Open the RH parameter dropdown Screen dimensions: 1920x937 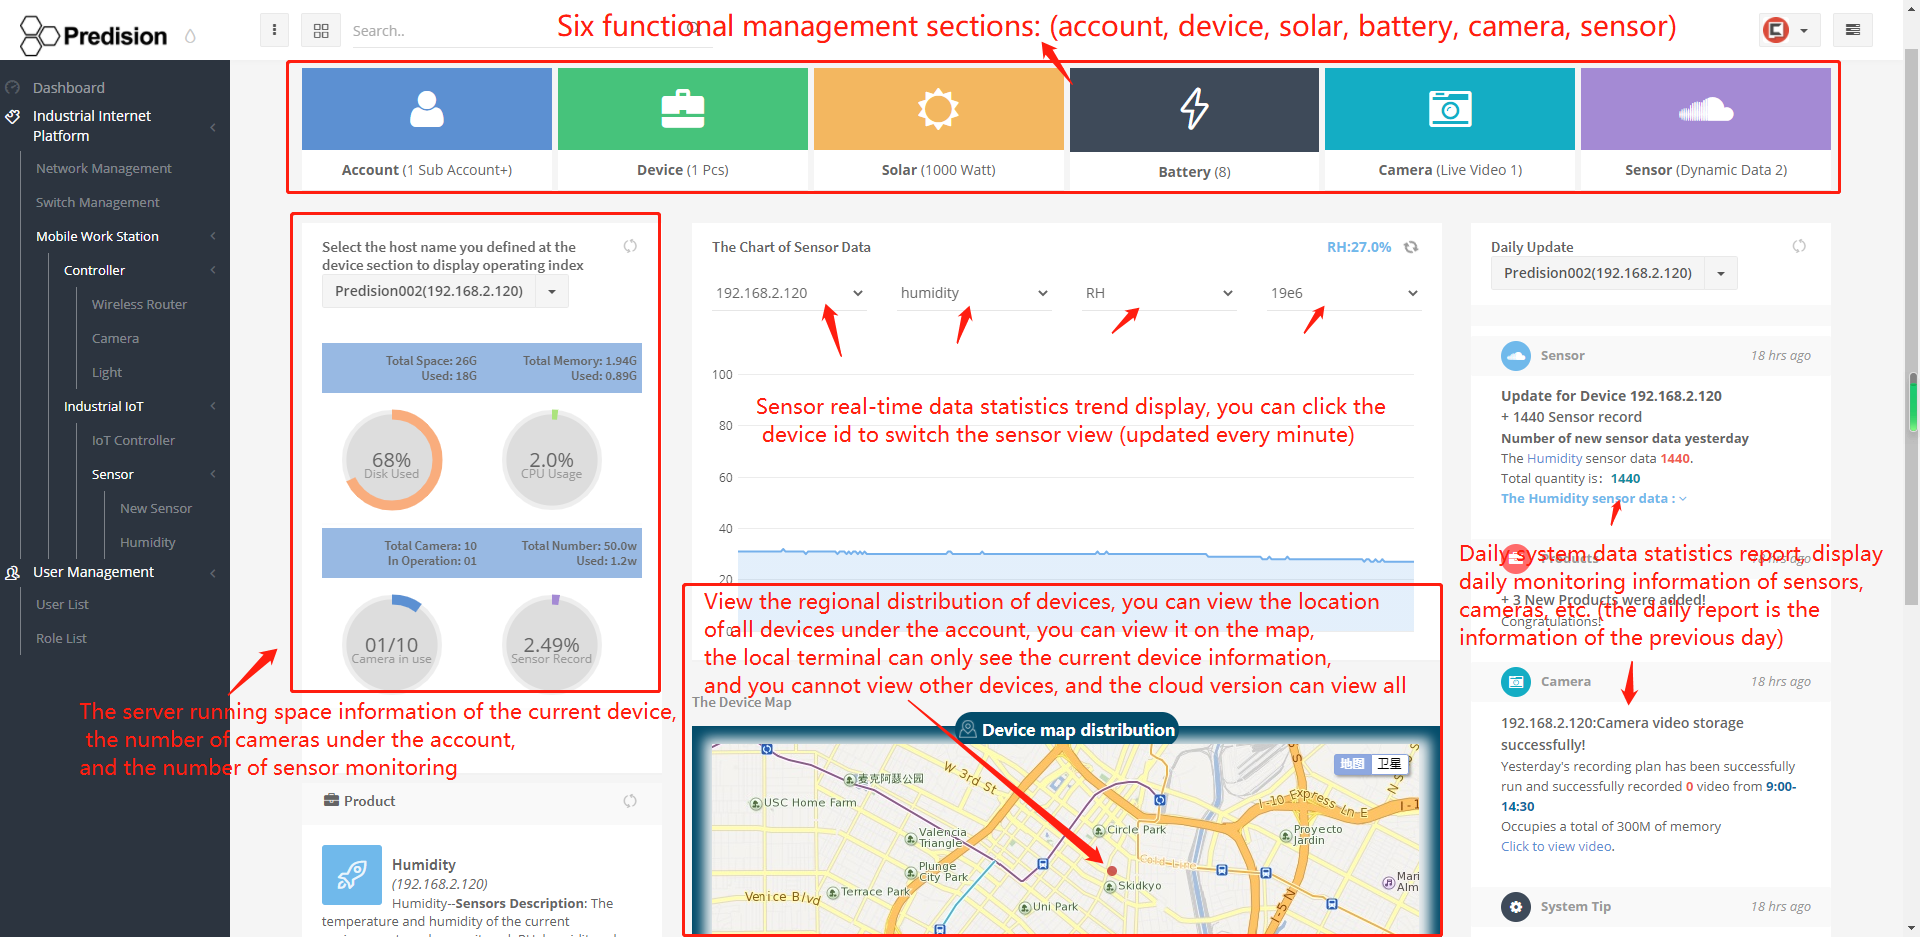click(x=1159, y=293)
